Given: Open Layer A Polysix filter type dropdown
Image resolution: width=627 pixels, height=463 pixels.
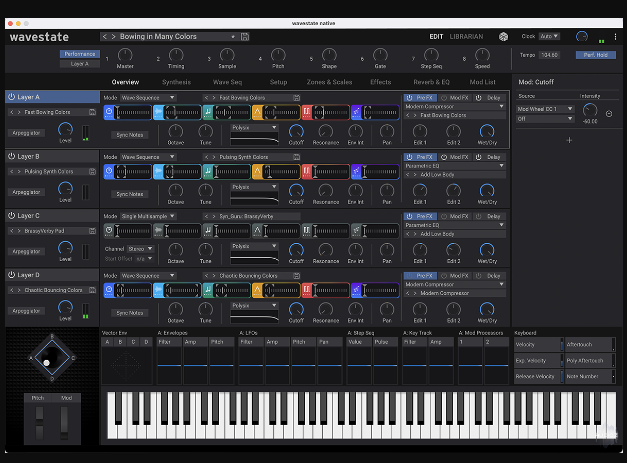Looking at the screenshot, I should 254,128.
